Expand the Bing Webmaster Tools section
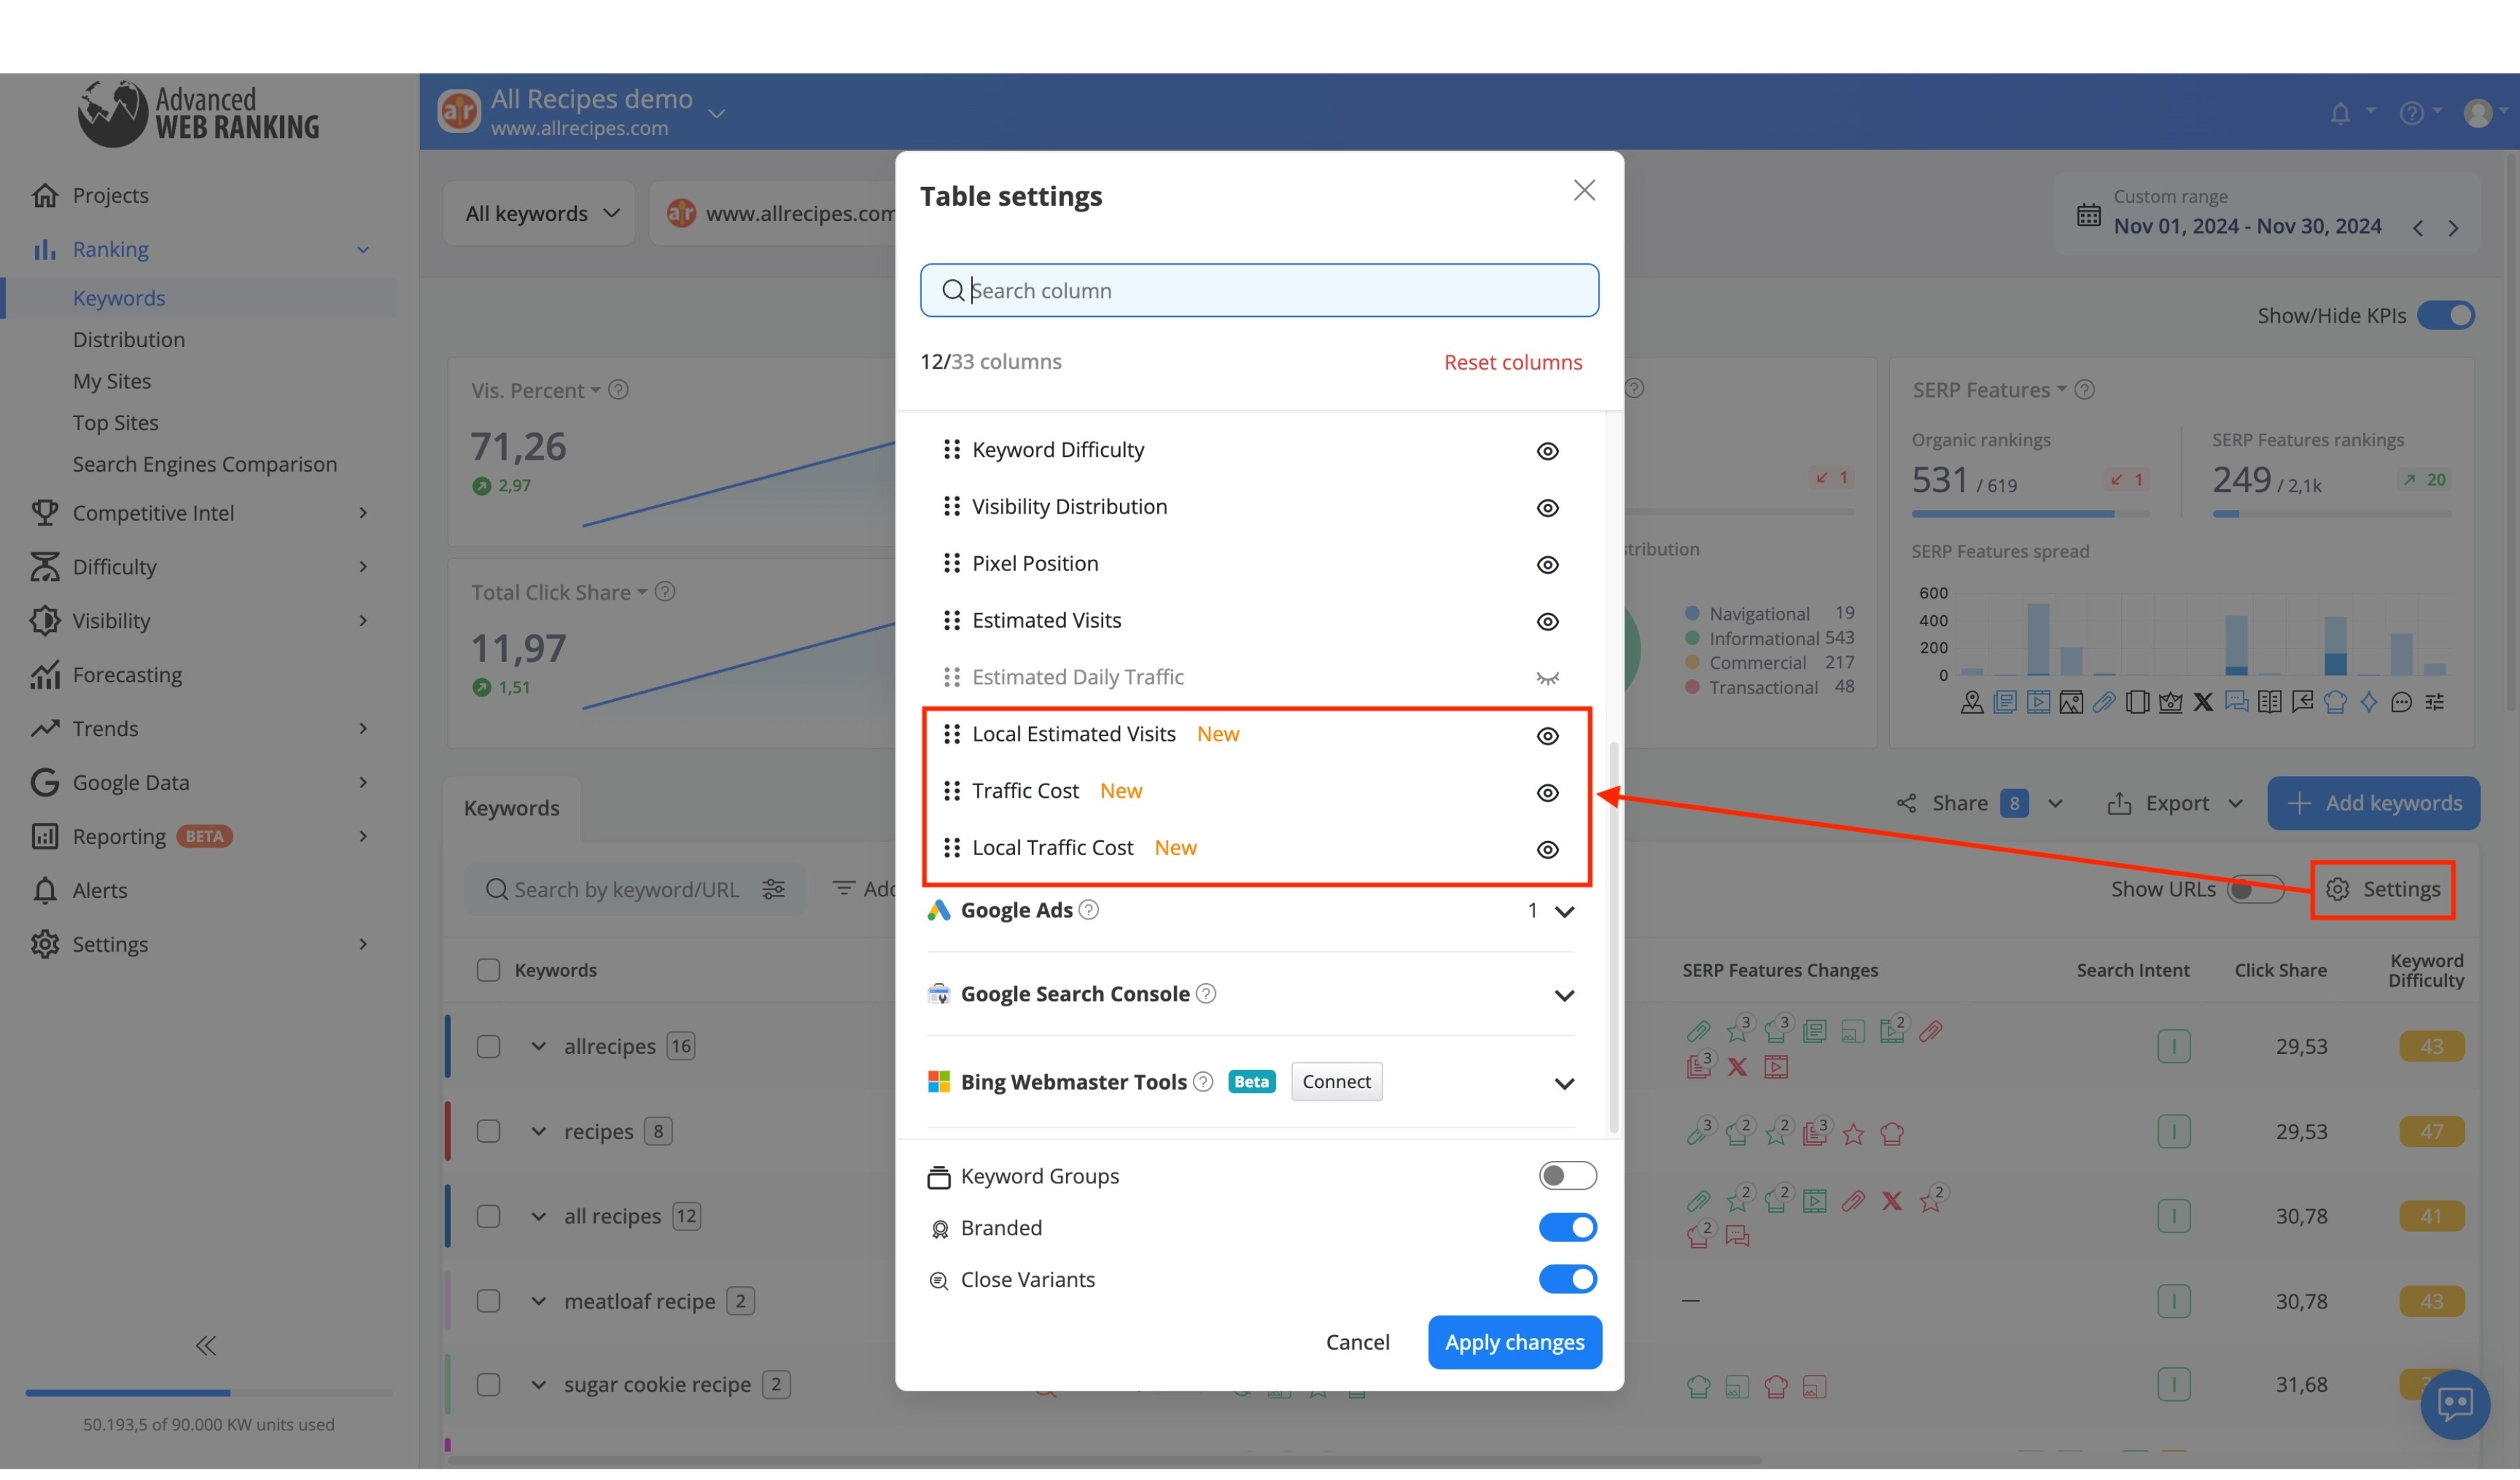Screen dimensions: 2520x1480 click(x=1564, y=1084)
